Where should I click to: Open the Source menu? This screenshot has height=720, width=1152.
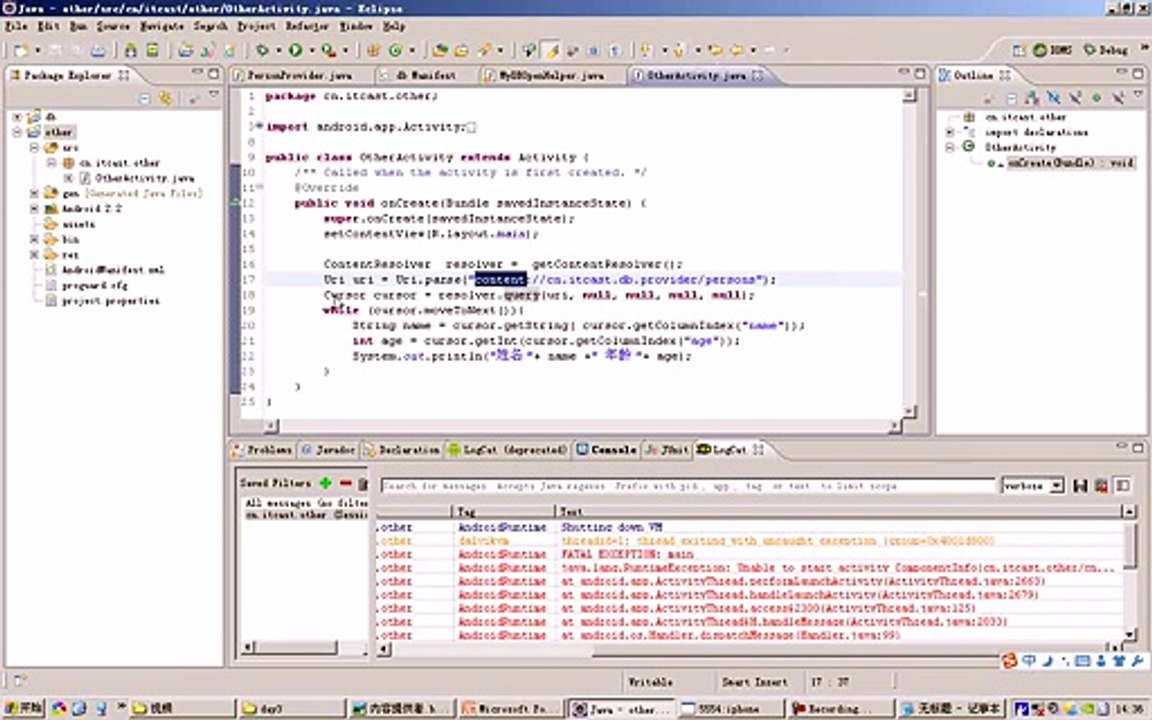pyautogui.click(x=113, y=26)
